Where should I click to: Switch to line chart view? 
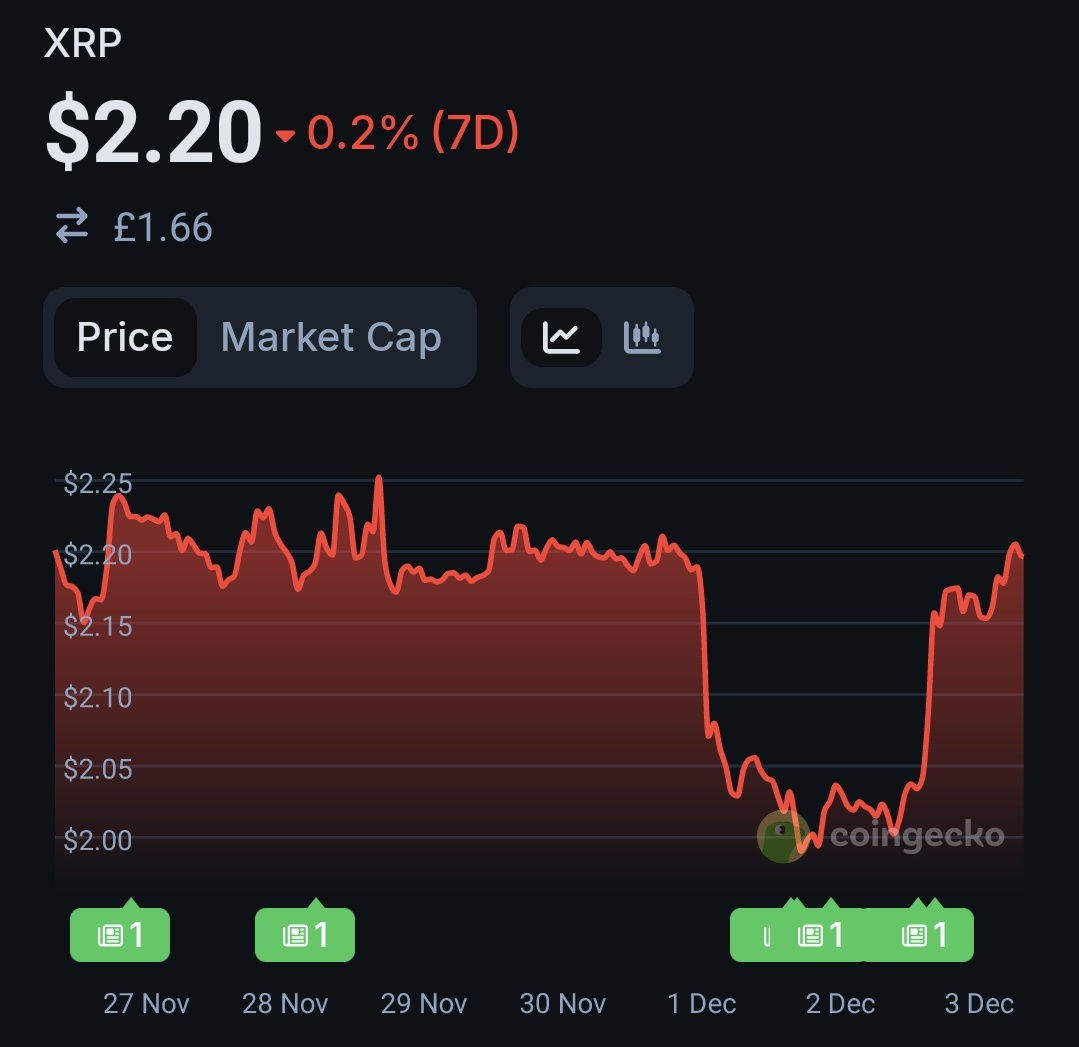561,337
